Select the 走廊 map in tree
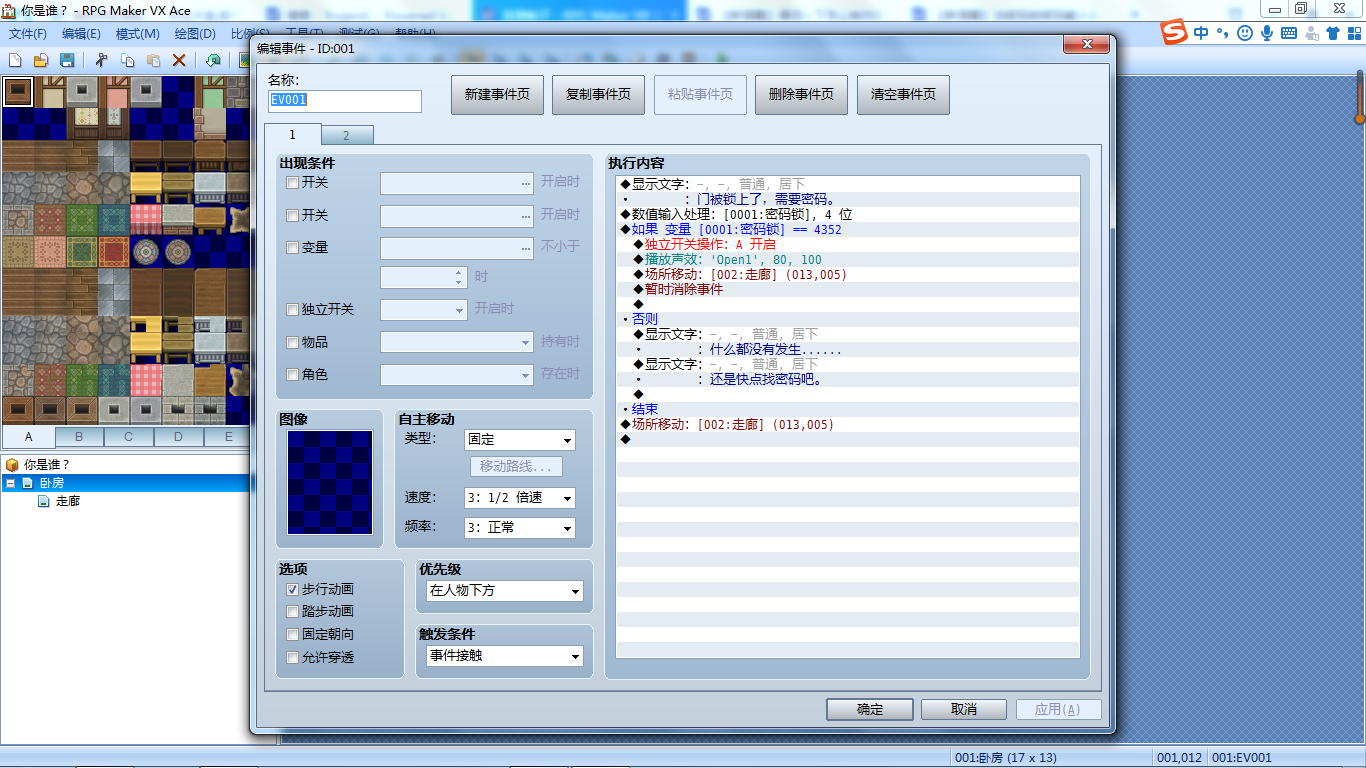 68,501
